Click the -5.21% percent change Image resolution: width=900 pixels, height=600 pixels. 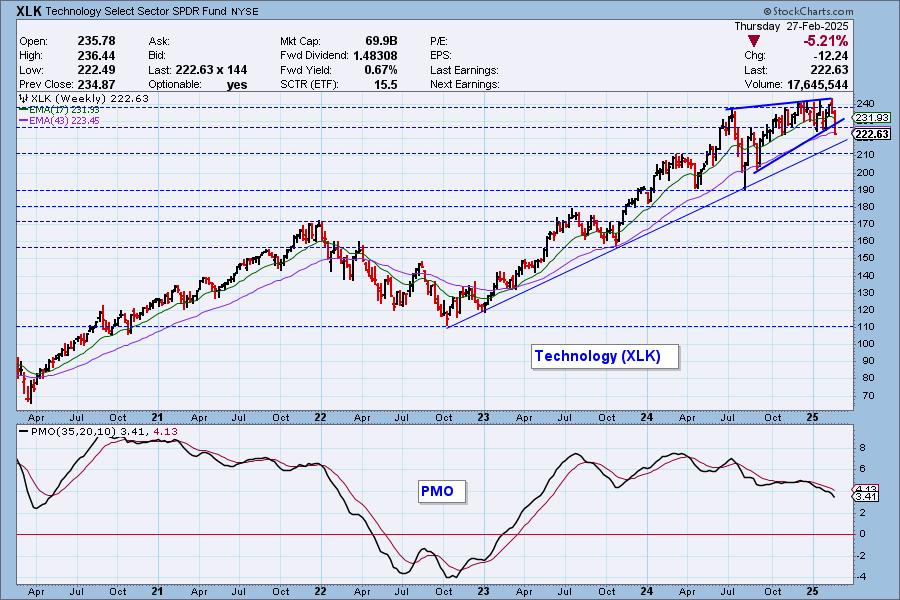click(x=825, y=41)
